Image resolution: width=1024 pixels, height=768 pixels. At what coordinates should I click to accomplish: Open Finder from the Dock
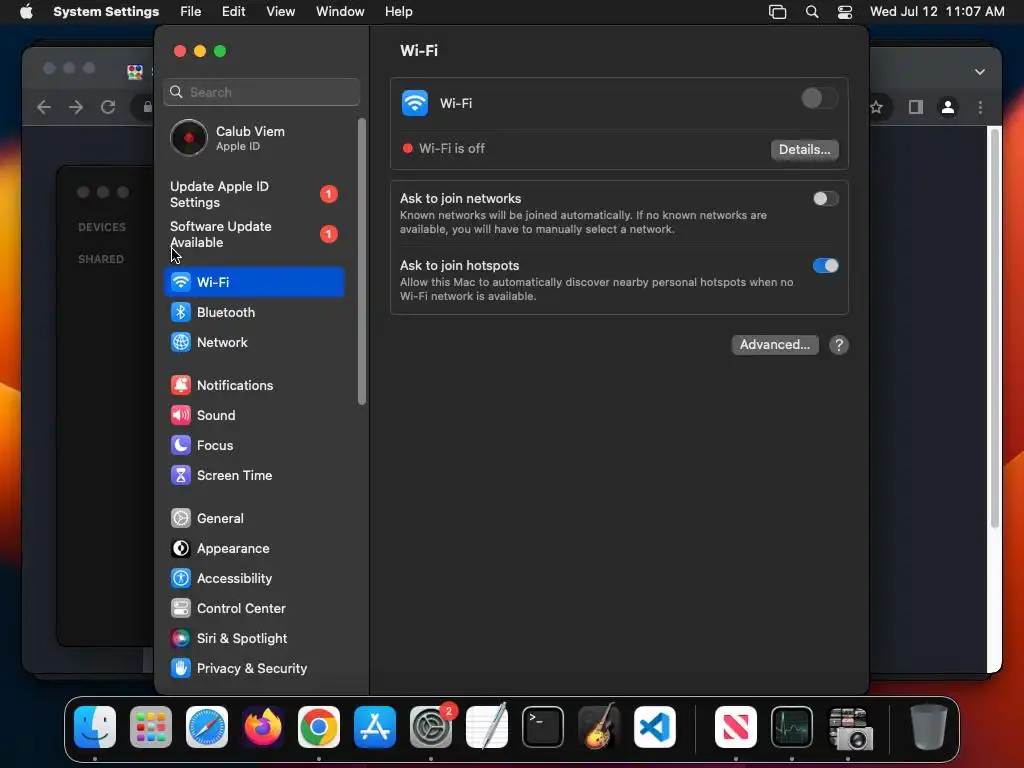pyautogui.click(x=95, y=727)
